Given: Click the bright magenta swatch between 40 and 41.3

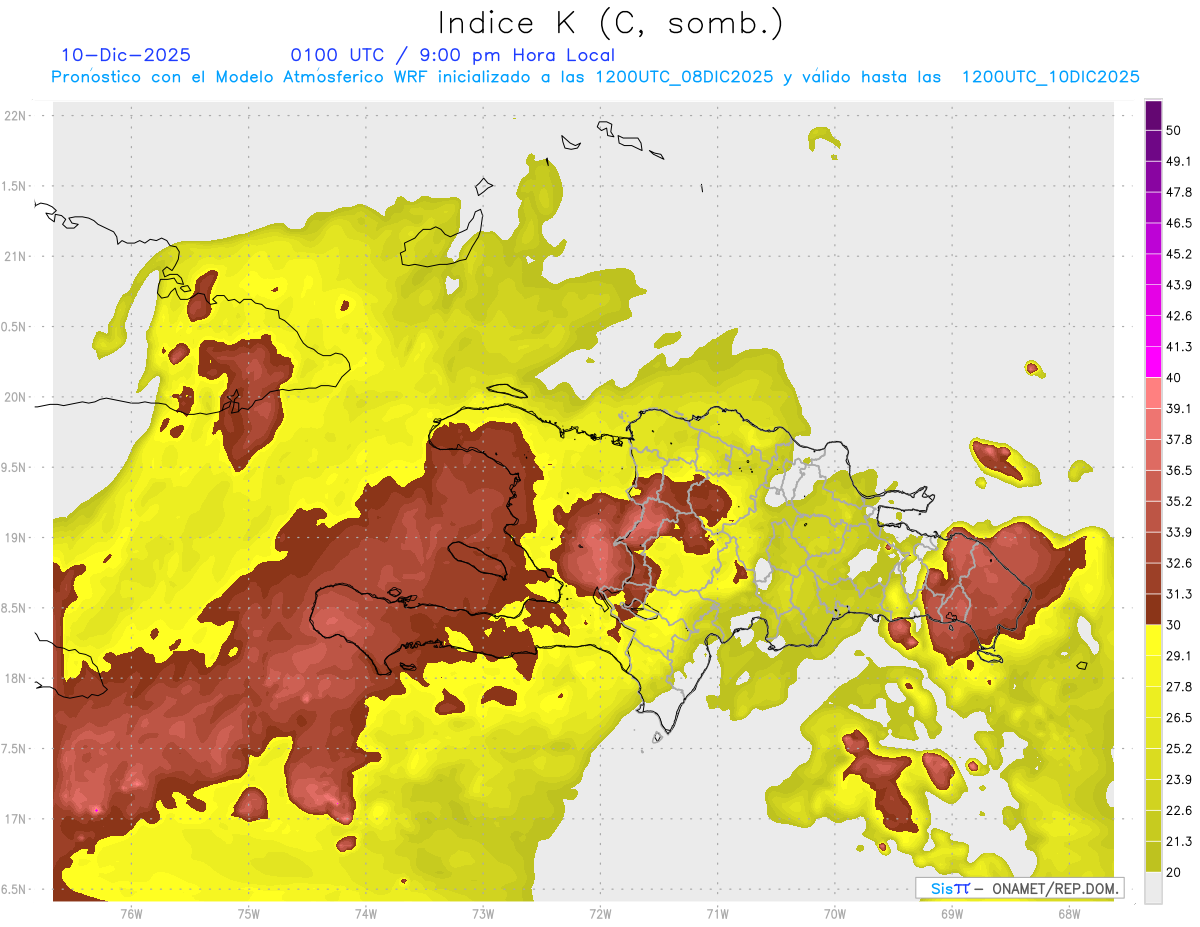Looking at the screenshot, I should click(1154, 363).
